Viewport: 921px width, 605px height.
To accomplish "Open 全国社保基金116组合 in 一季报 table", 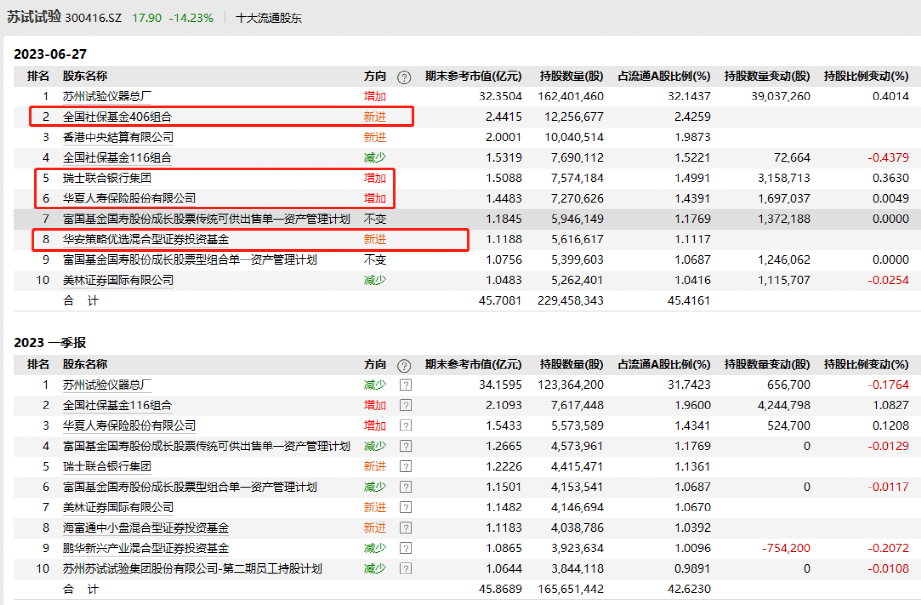I will coord(117,405).
